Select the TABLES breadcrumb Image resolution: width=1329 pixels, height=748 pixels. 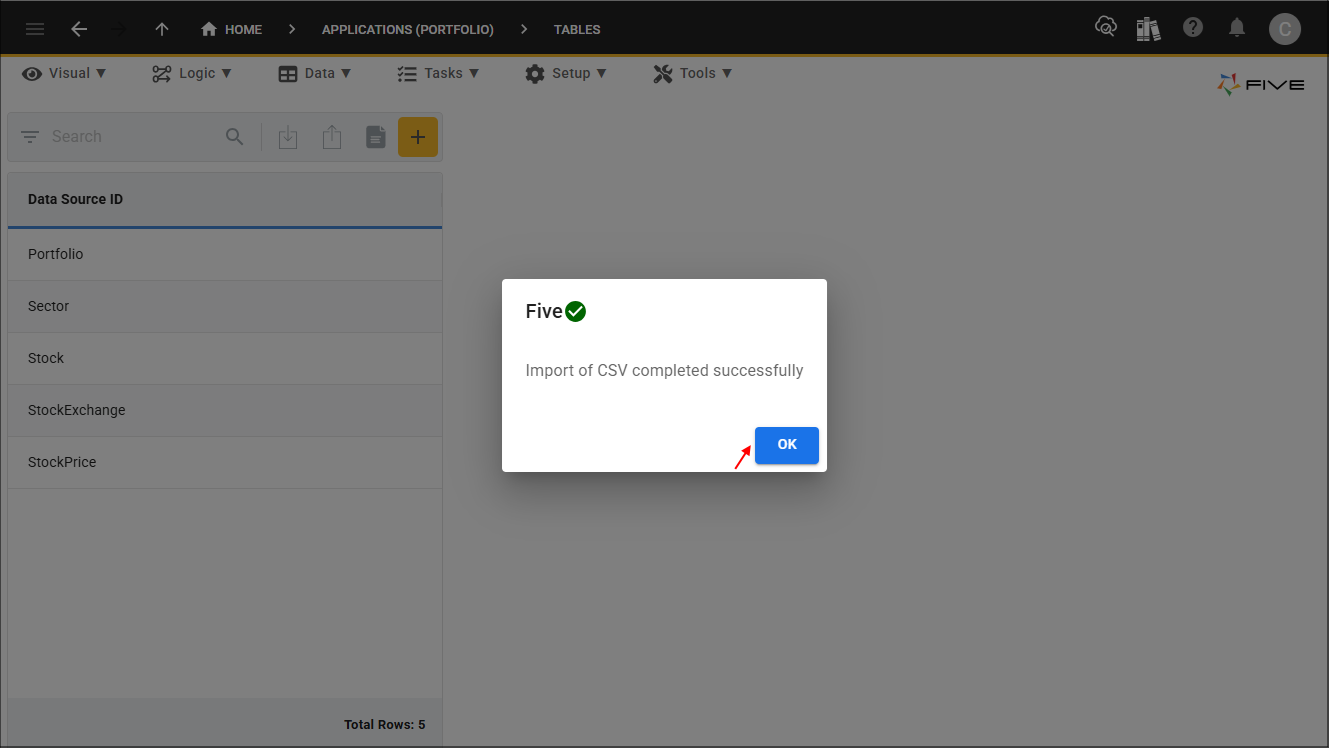point(577,30)
